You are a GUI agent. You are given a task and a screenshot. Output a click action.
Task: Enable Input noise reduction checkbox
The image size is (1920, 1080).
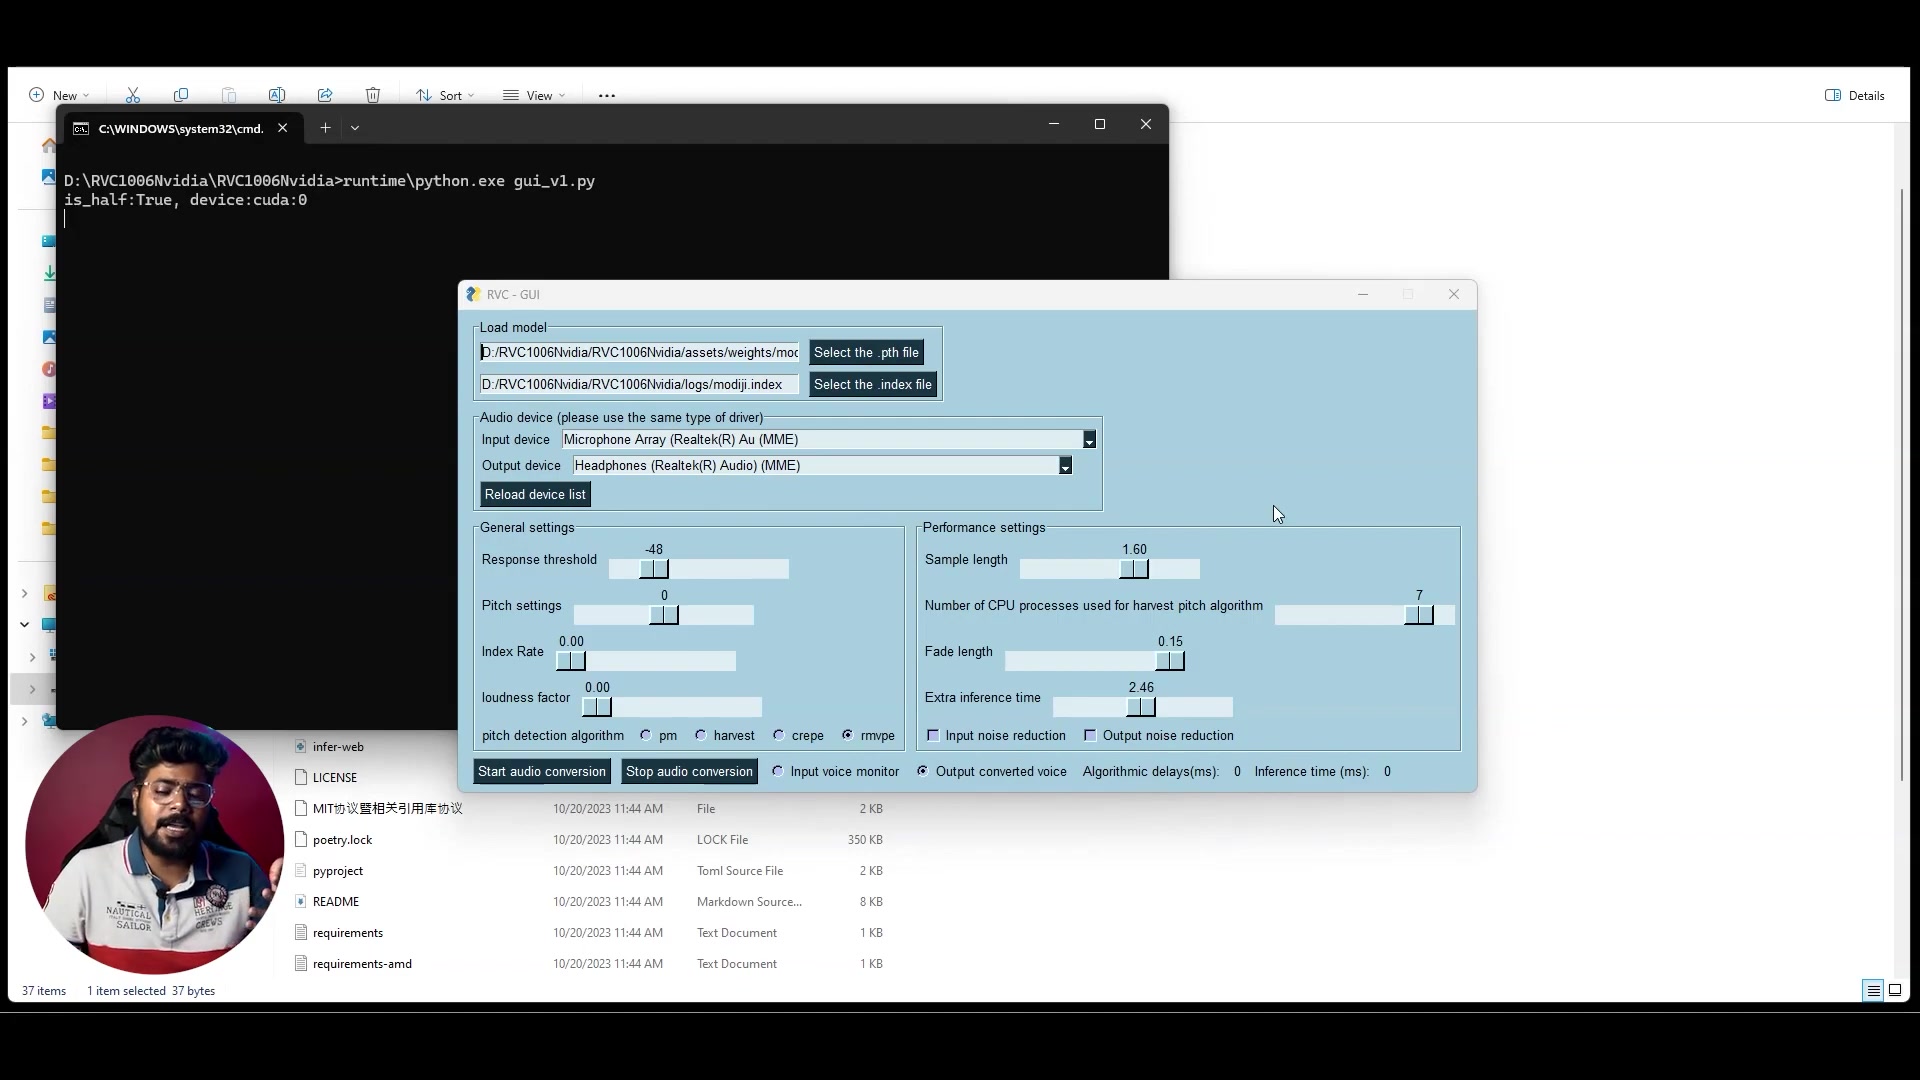coord(933,735)
